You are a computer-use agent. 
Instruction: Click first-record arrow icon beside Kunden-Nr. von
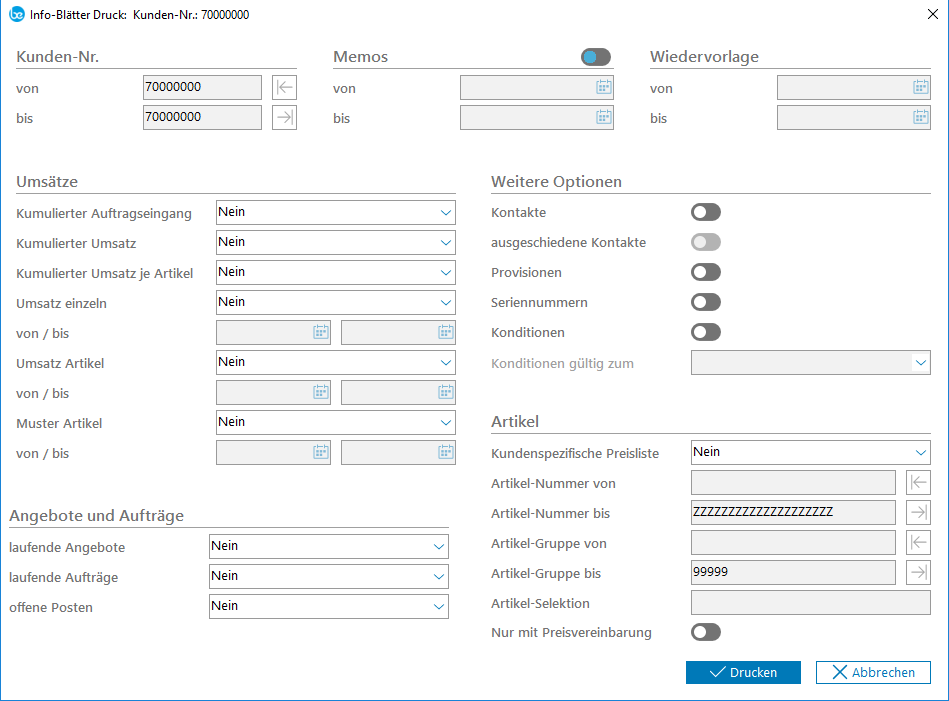[x=285, y=88]
